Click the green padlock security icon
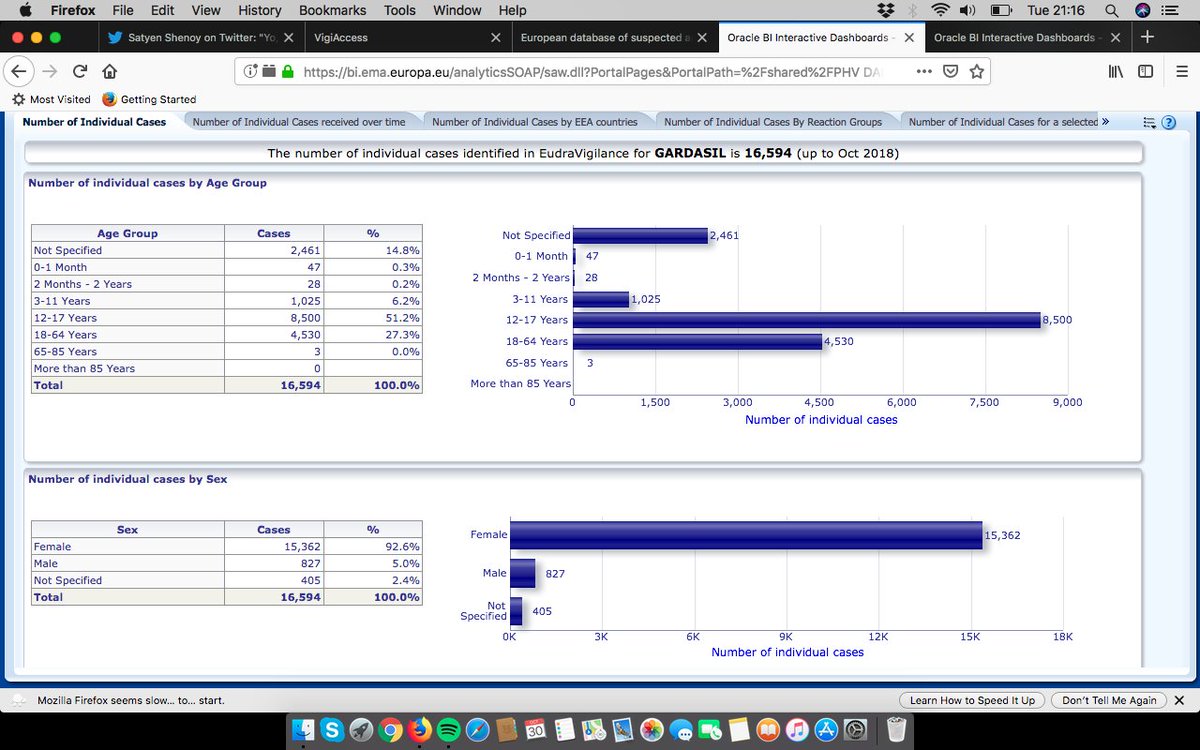The image size is (1200, 750). pyautogui.click(x=288, y=72)
